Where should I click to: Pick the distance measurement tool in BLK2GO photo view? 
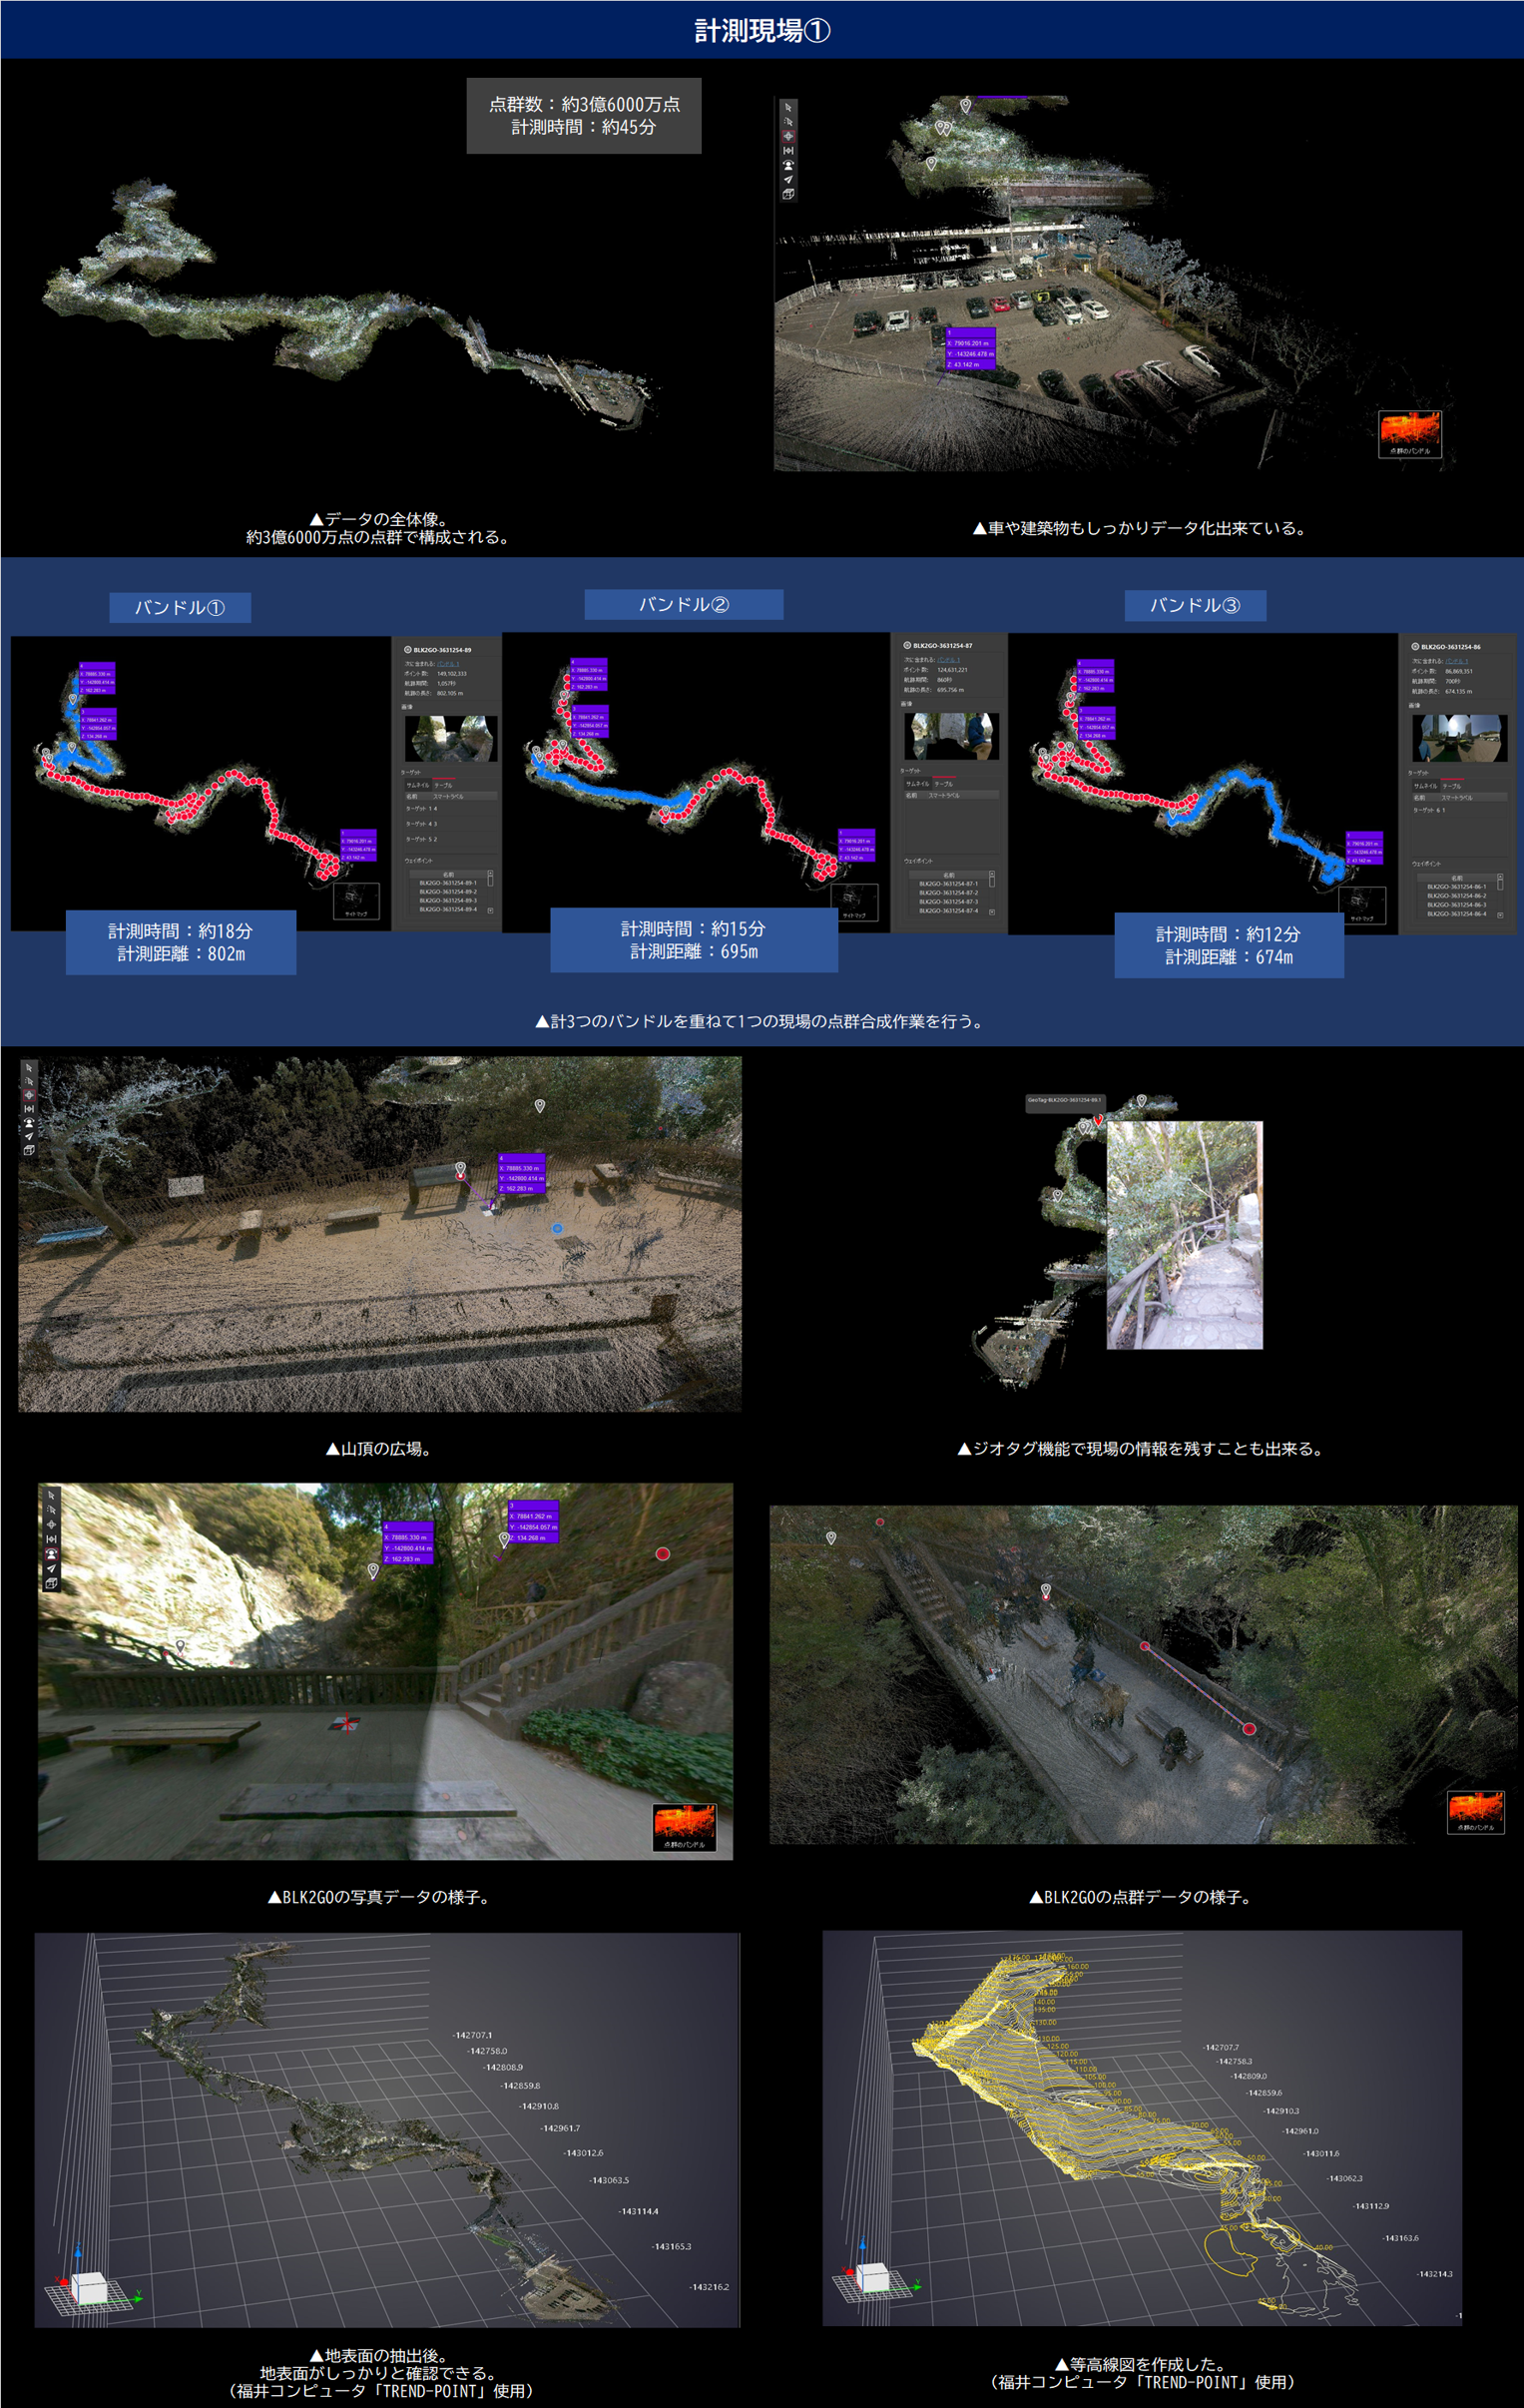coord(51,1540)
